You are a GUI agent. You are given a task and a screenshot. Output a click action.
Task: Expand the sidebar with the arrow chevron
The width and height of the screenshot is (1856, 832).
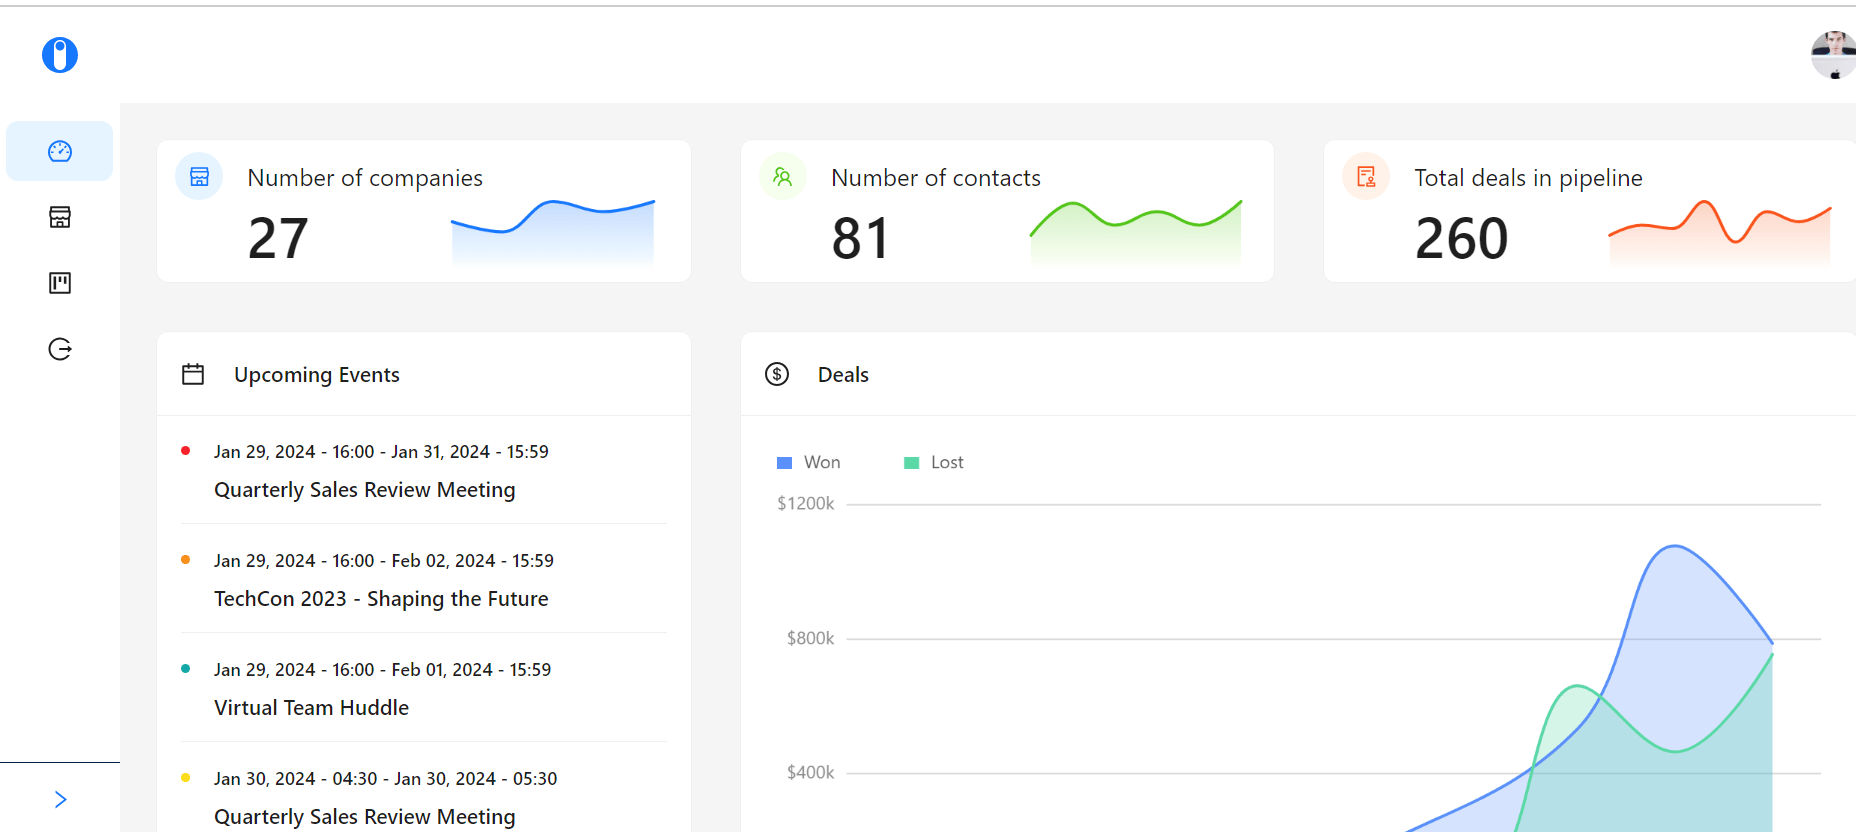[x=60, y=799]
